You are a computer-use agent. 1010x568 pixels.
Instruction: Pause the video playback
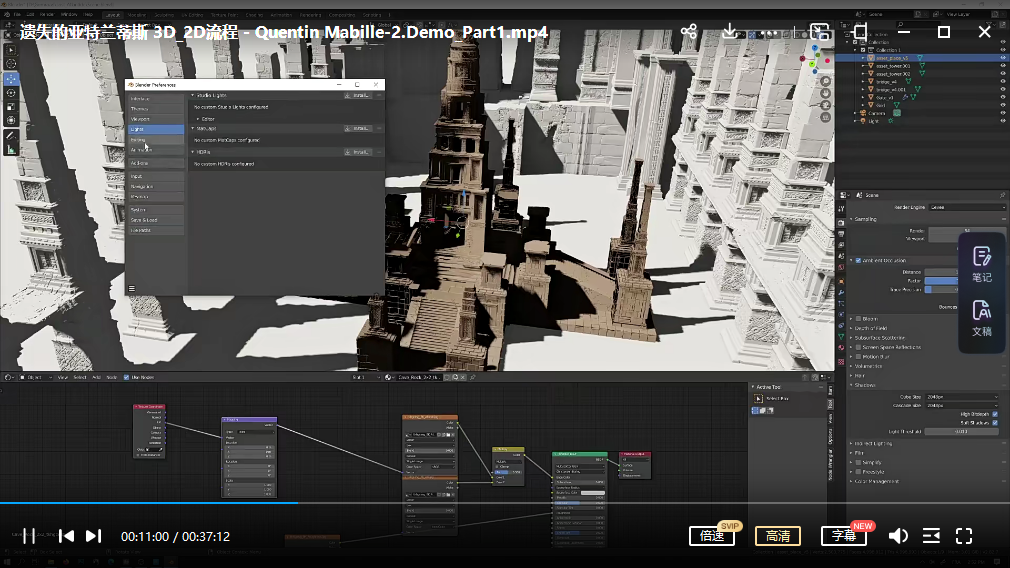pyautogui.click(x=28, y=536)
